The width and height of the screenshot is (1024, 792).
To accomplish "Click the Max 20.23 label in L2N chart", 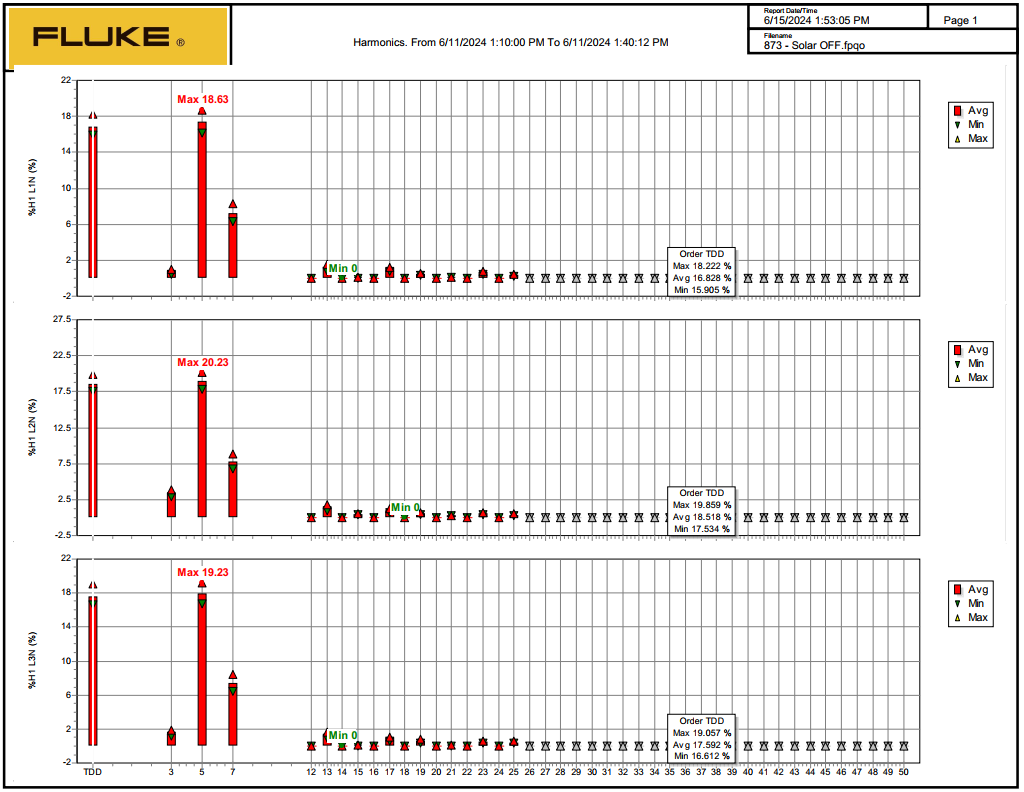I will [203, 362].
